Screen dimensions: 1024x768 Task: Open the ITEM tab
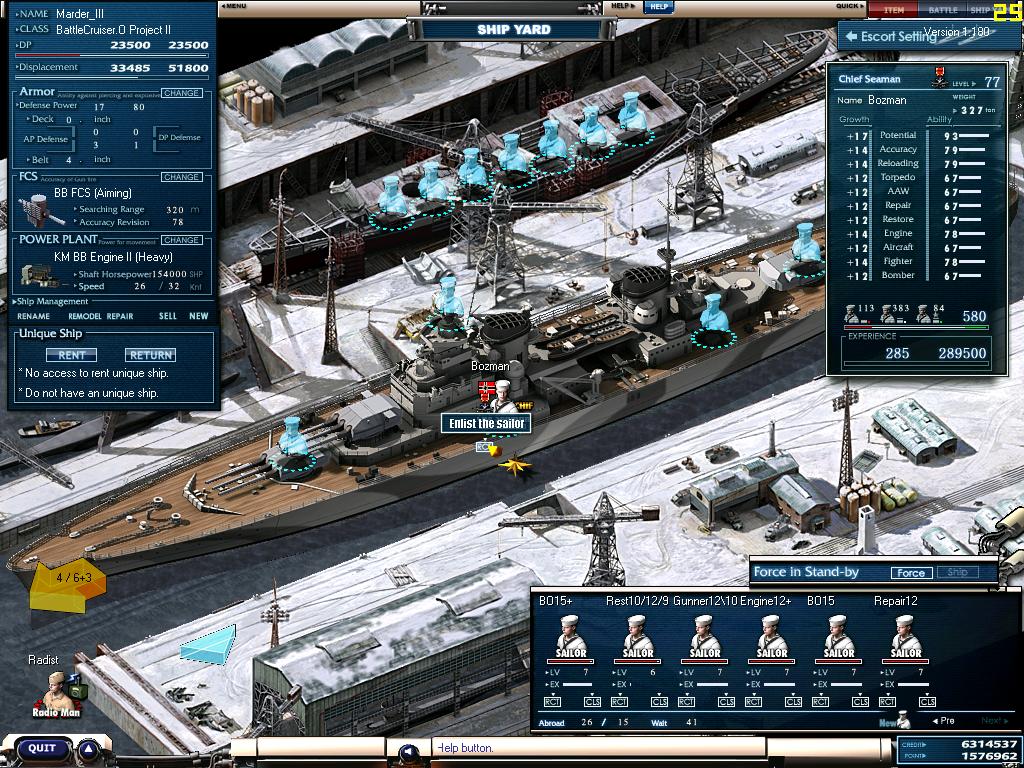coord(893,10)
